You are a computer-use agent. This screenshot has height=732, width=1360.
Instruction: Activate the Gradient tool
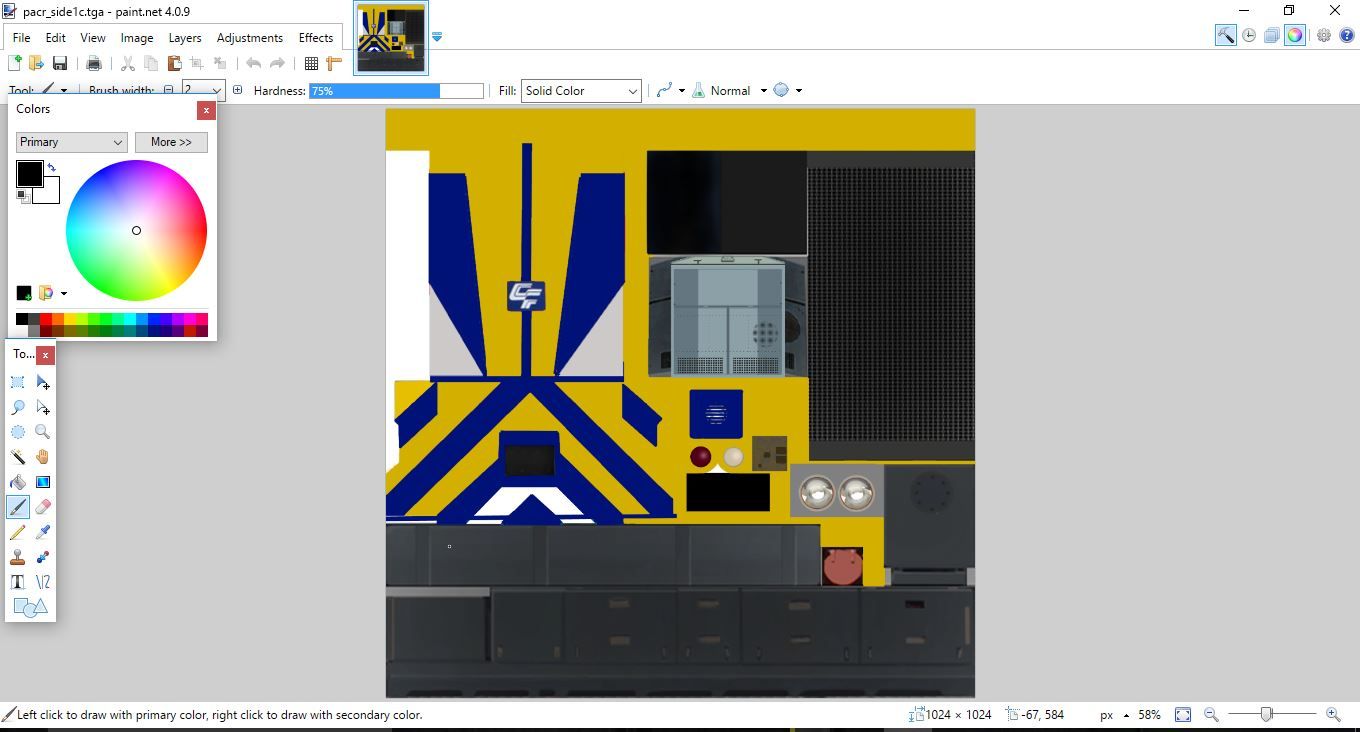42,482
